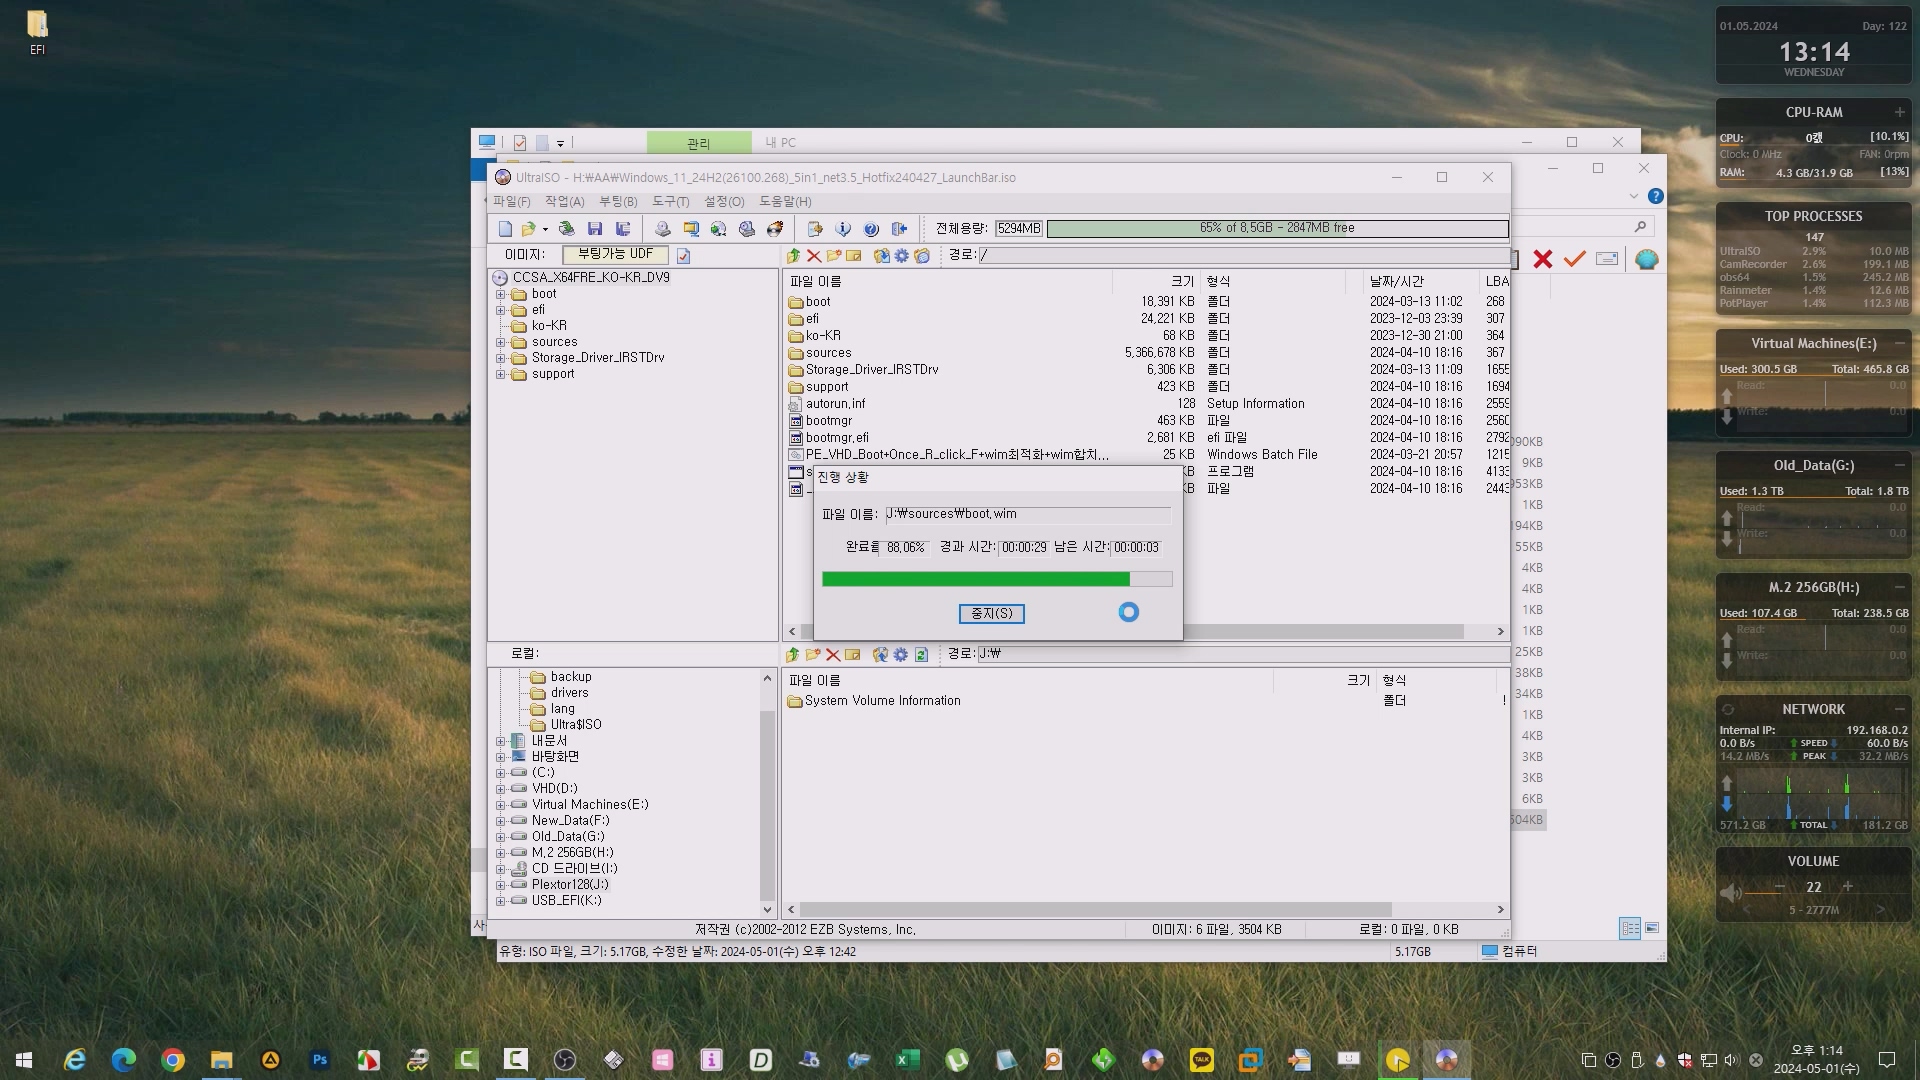1920x1080 pixels.
Task: Click the gear properties icon in local pane
Action: [900, 655]
